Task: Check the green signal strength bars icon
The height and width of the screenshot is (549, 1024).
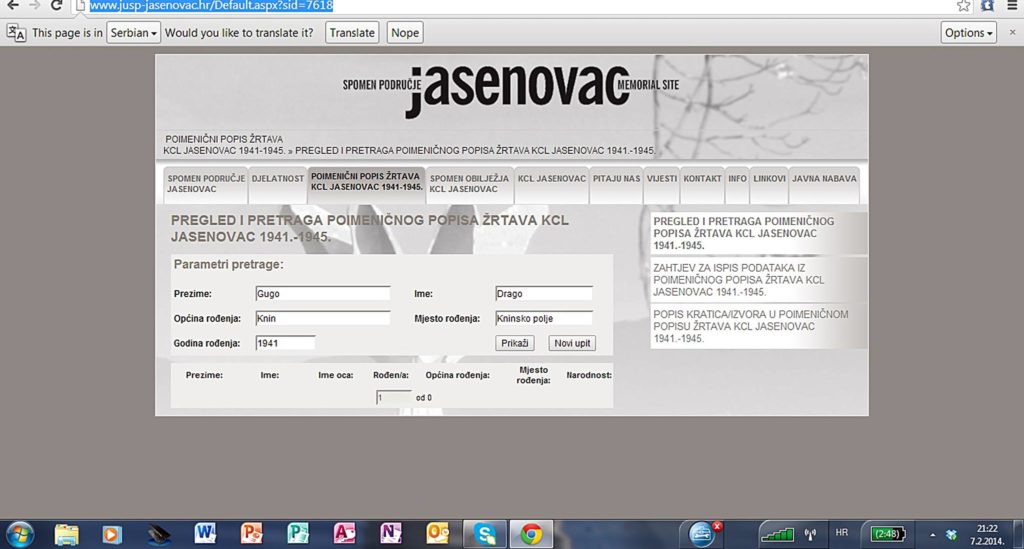Action: [x=777, y=534]
